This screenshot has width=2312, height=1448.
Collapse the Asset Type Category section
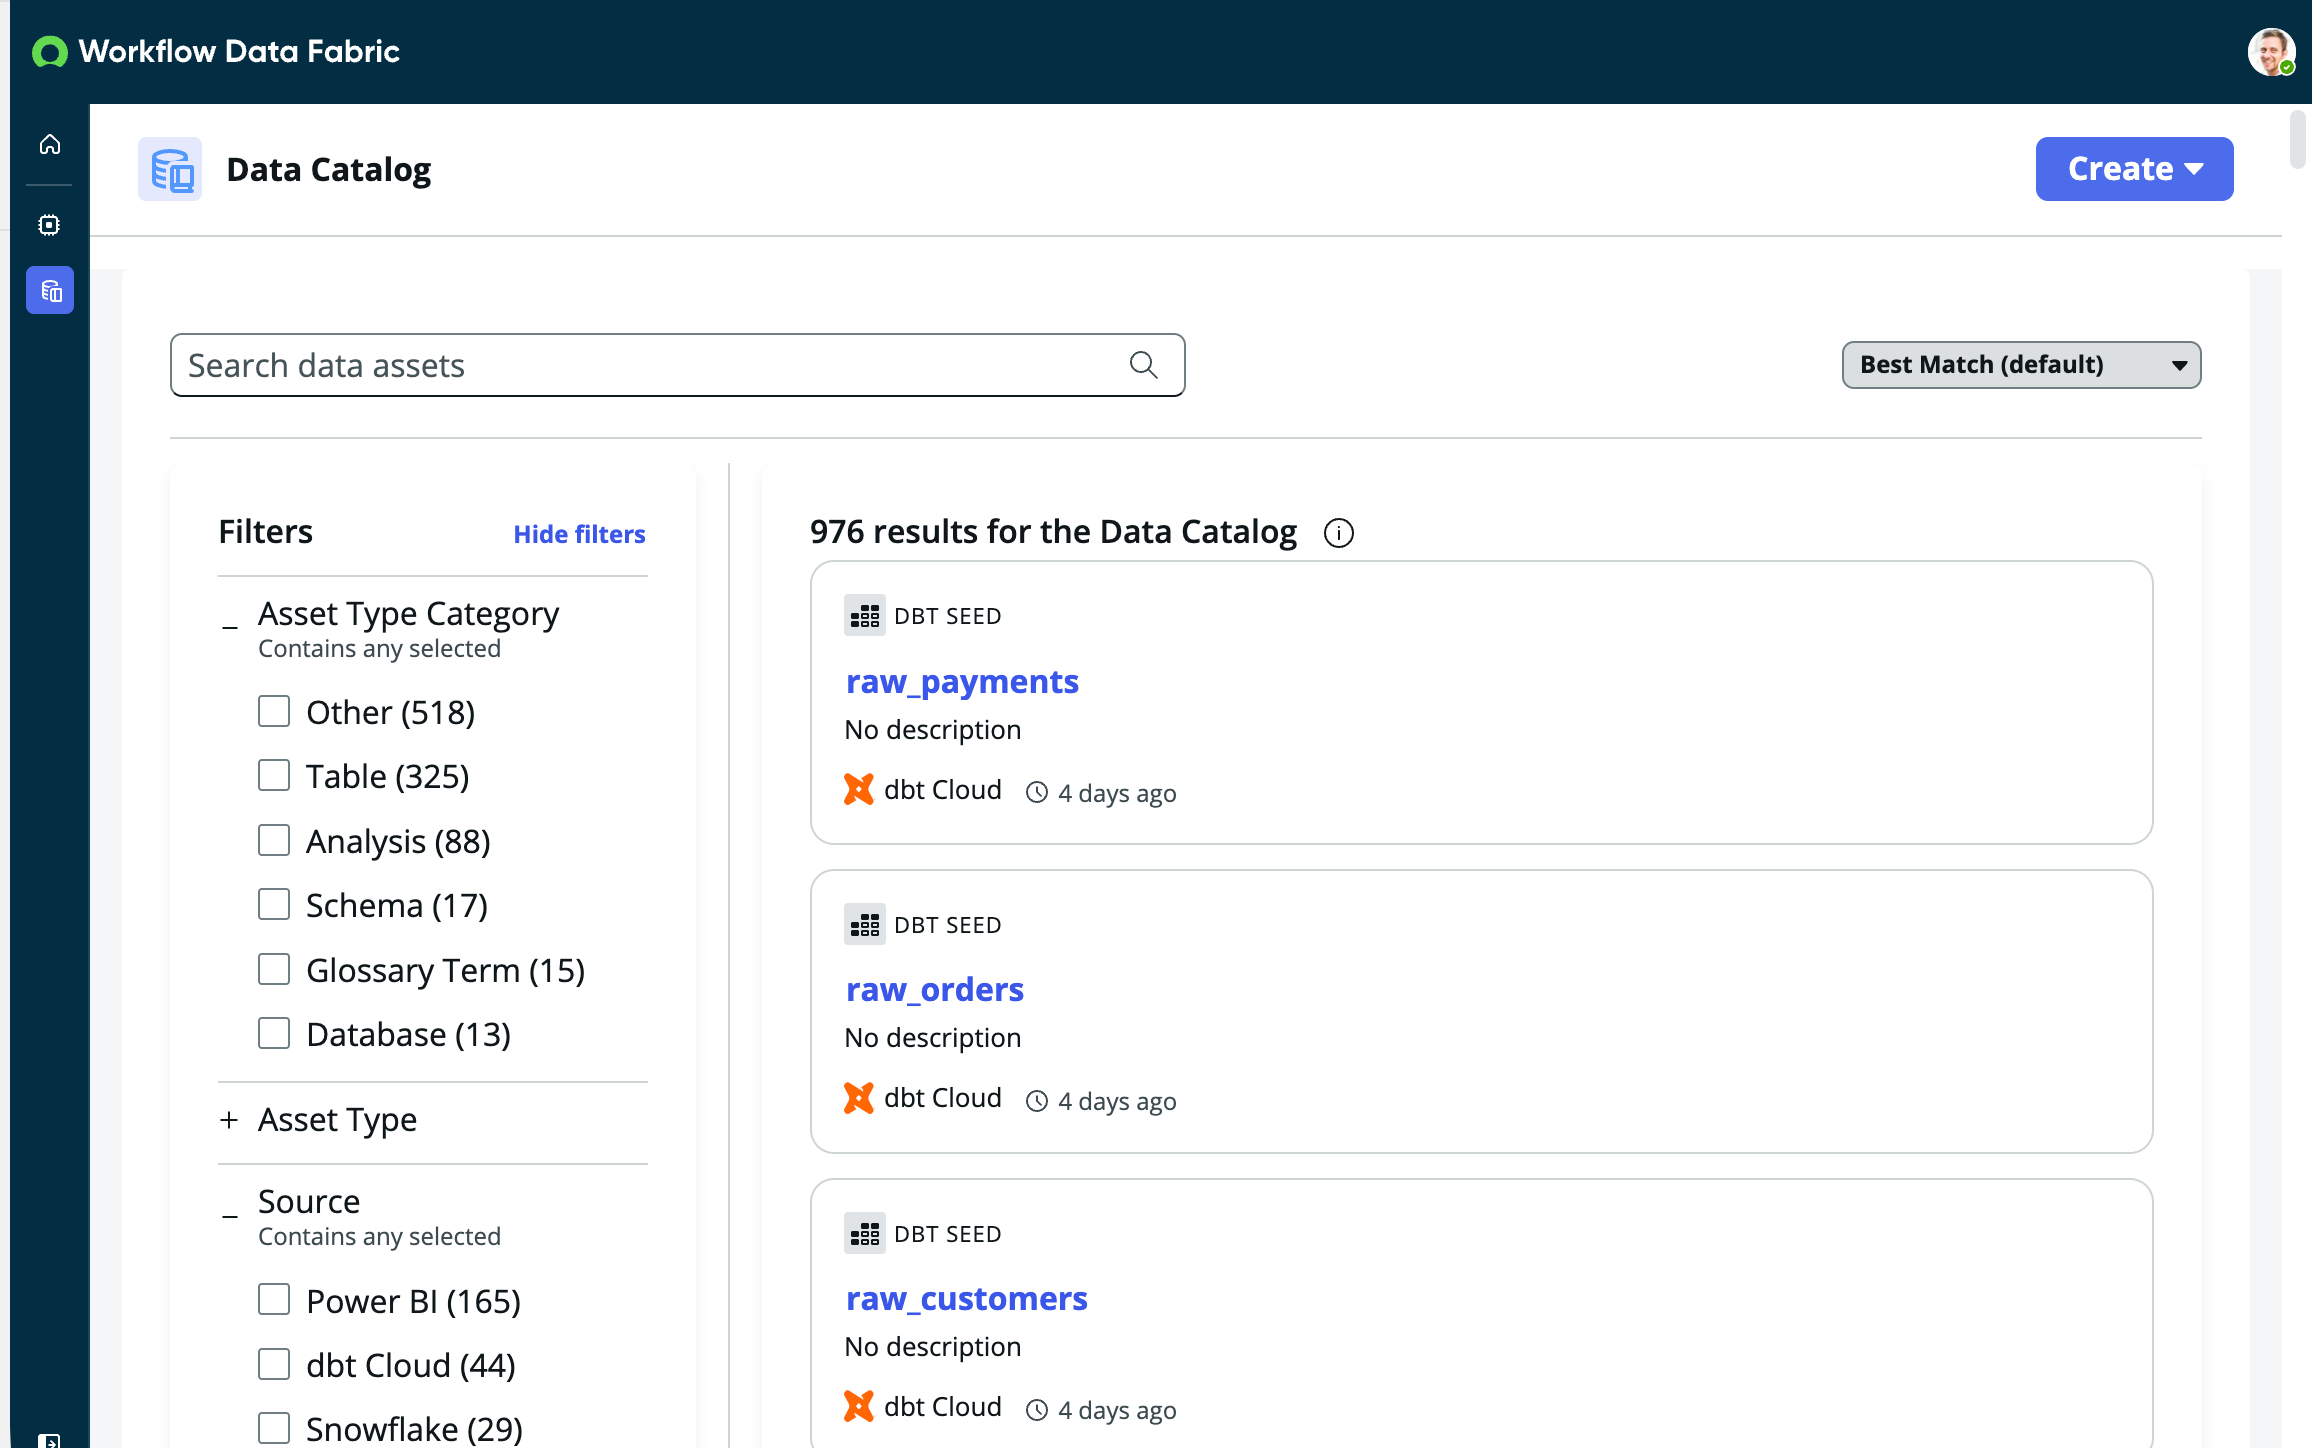[x=230, y=627]
